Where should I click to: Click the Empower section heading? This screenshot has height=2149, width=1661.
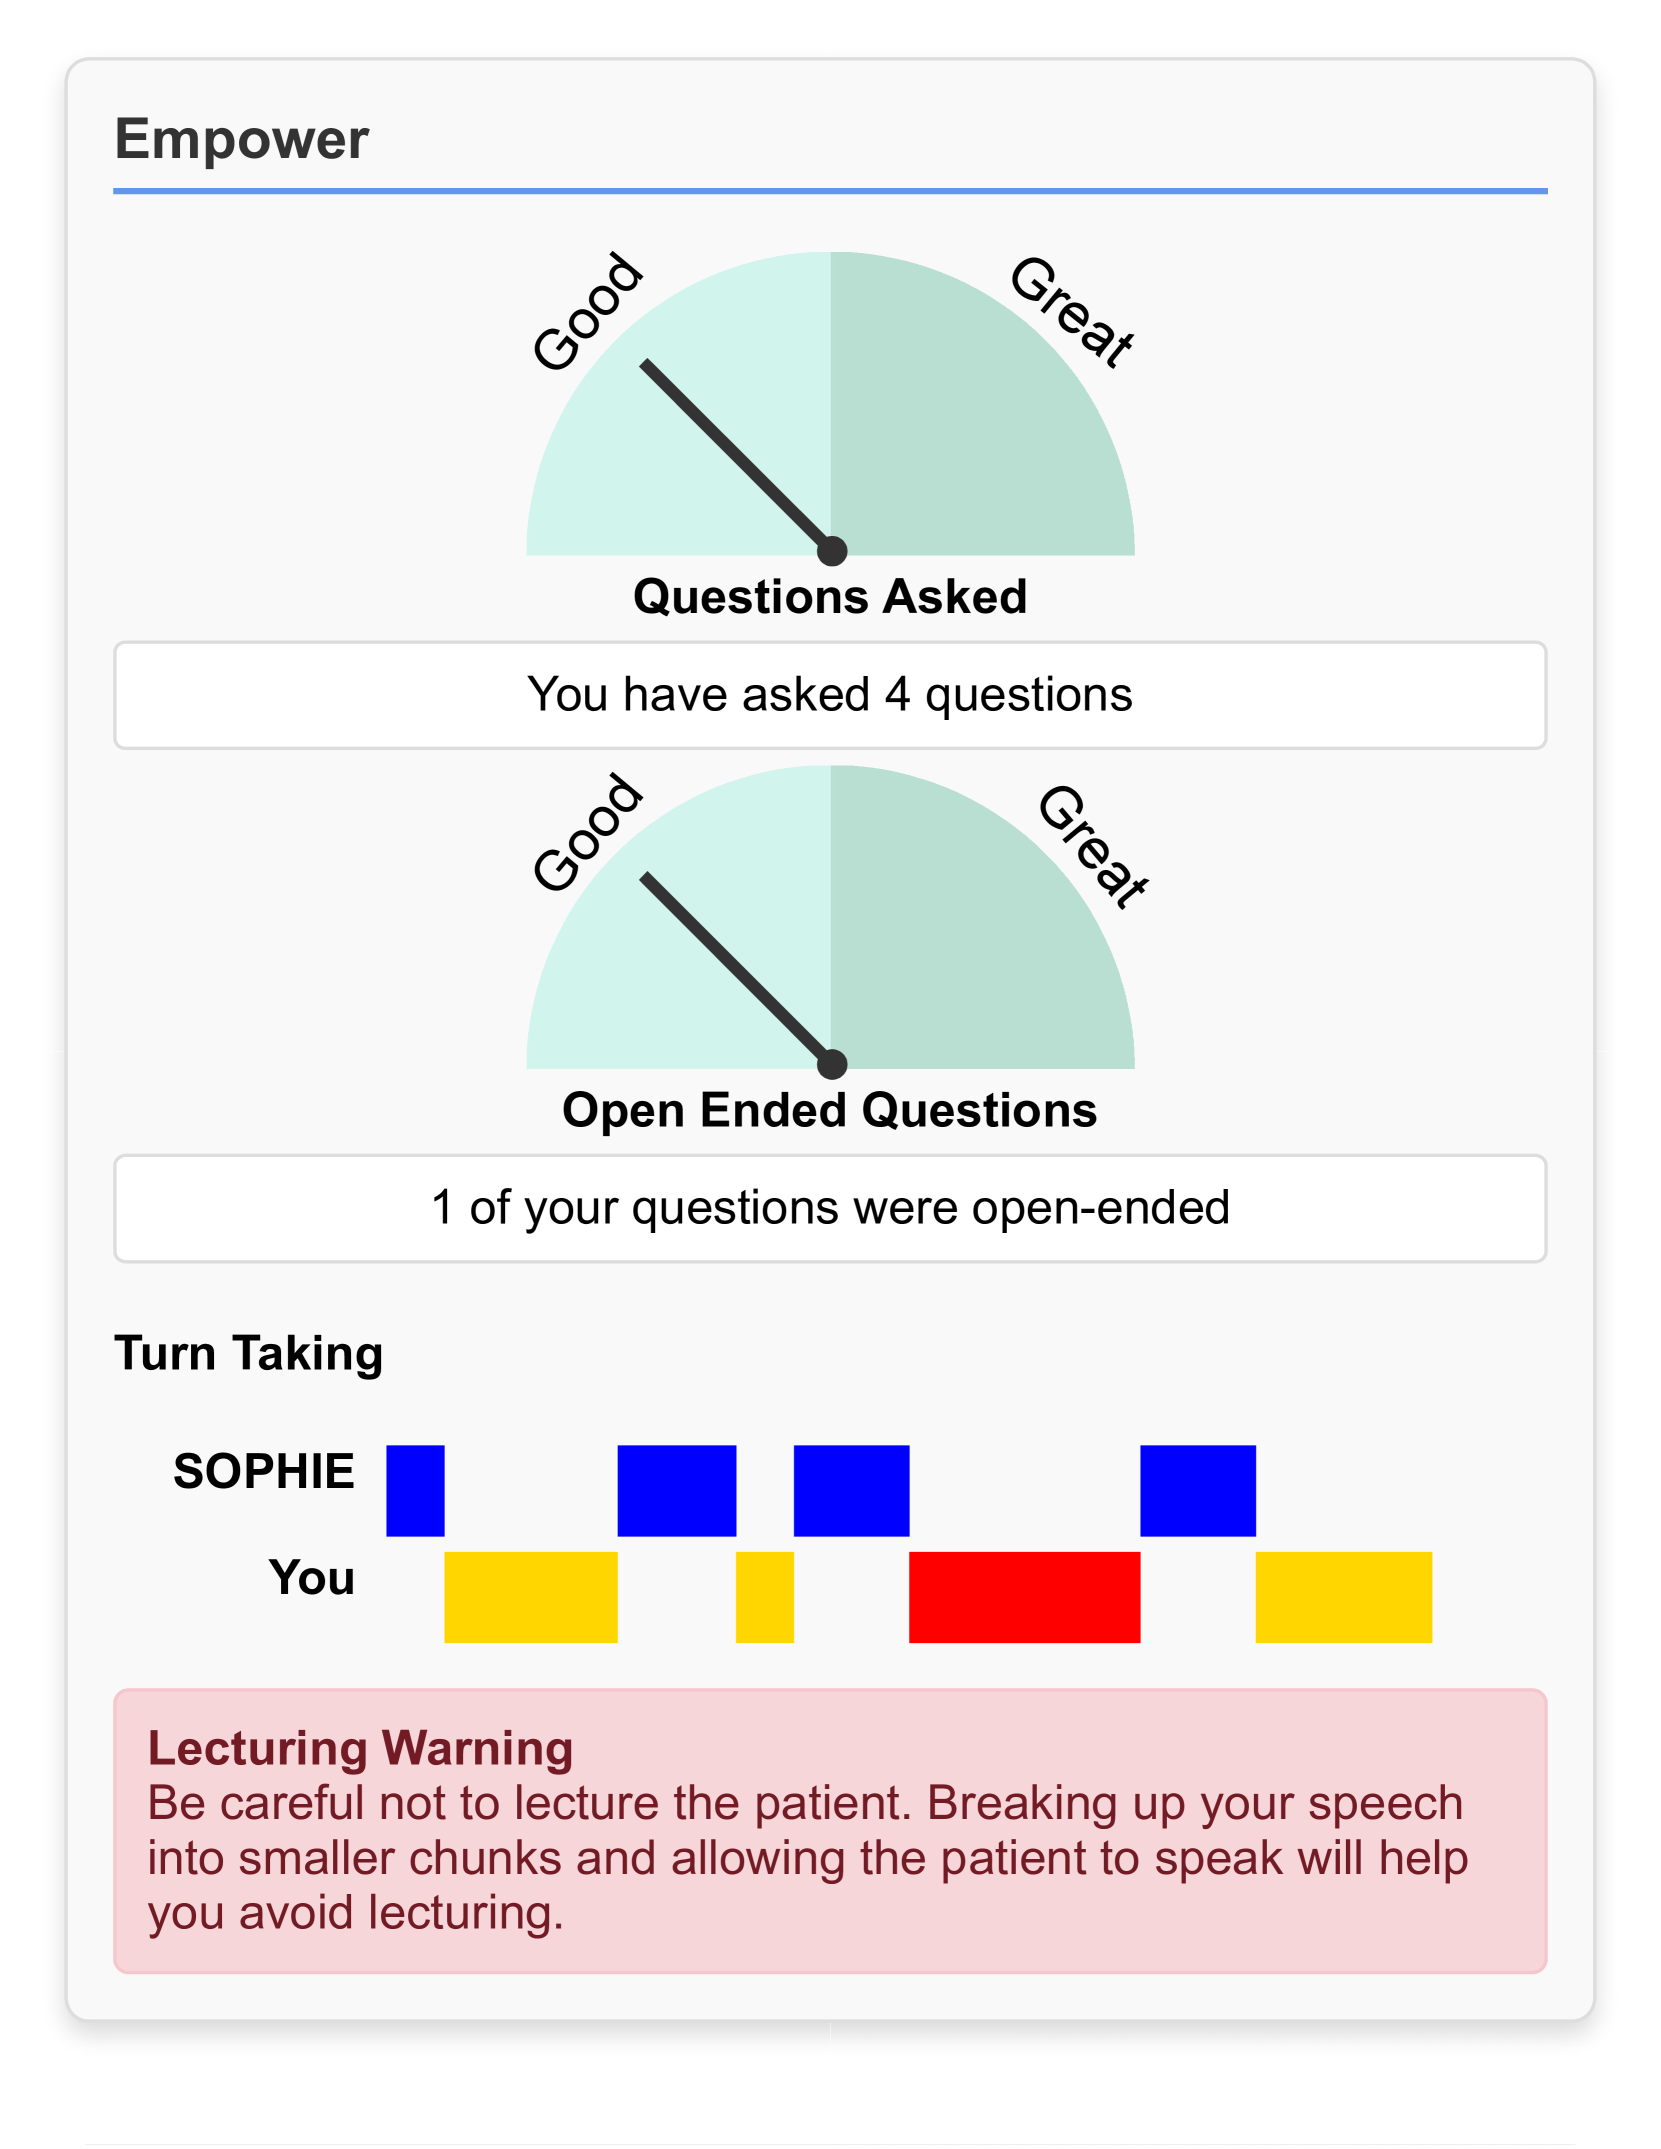point(241,139)
